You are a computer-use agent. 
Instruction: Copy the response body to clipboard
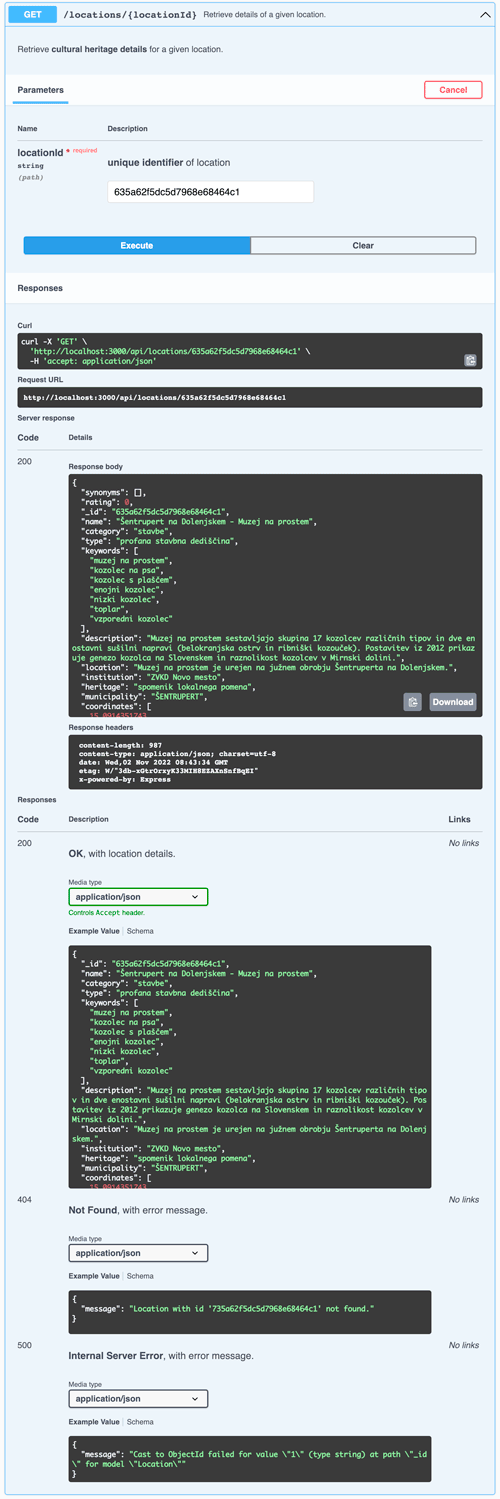coord(412,702)
